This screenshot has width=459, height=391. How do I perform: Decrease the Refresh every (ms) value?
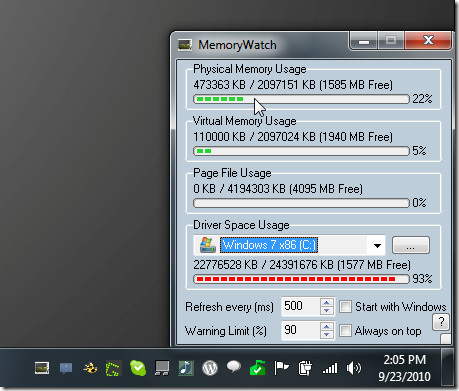tap(327, 311)
